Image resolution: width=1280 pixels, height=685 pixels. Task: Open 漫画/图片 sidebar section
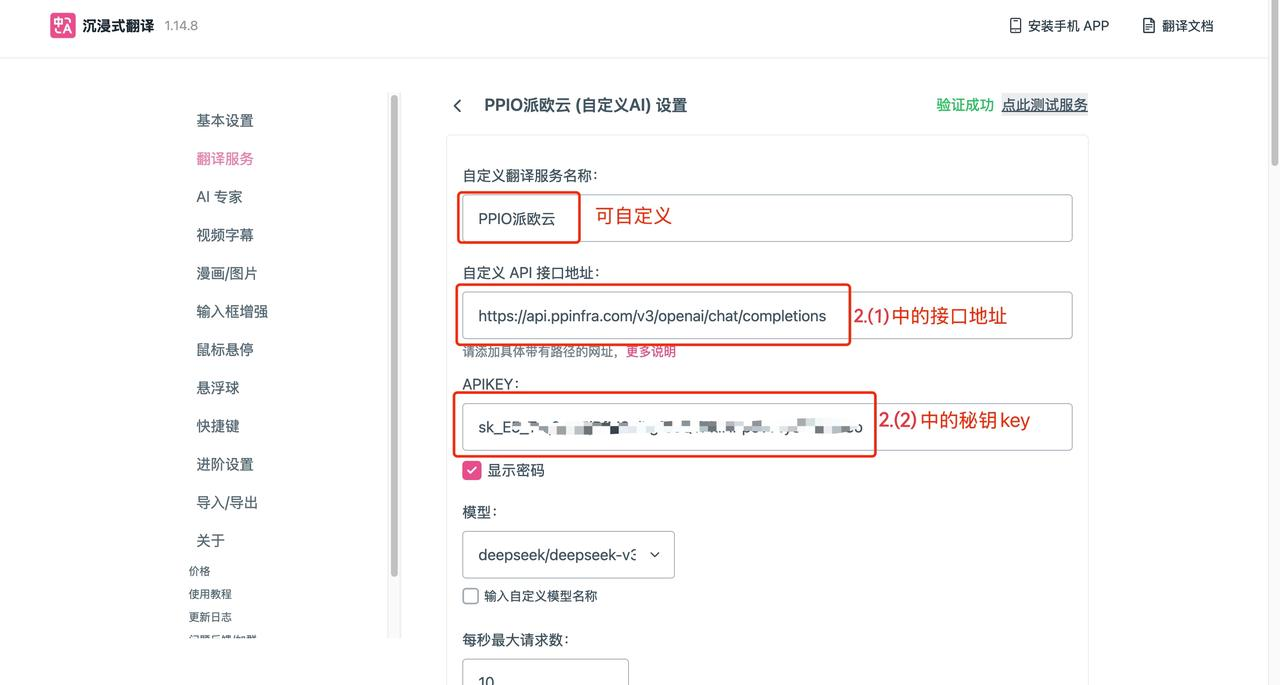pos(227,273)
